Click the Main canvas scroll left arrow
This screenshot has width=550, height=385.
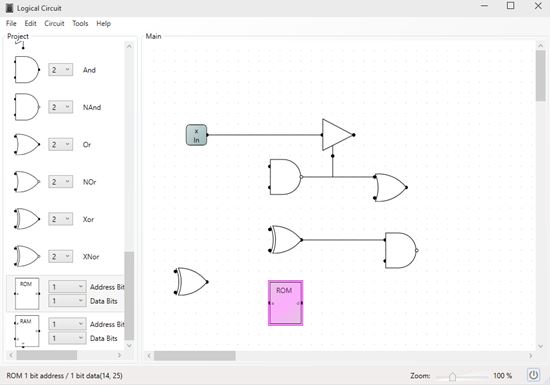[149, 356]
